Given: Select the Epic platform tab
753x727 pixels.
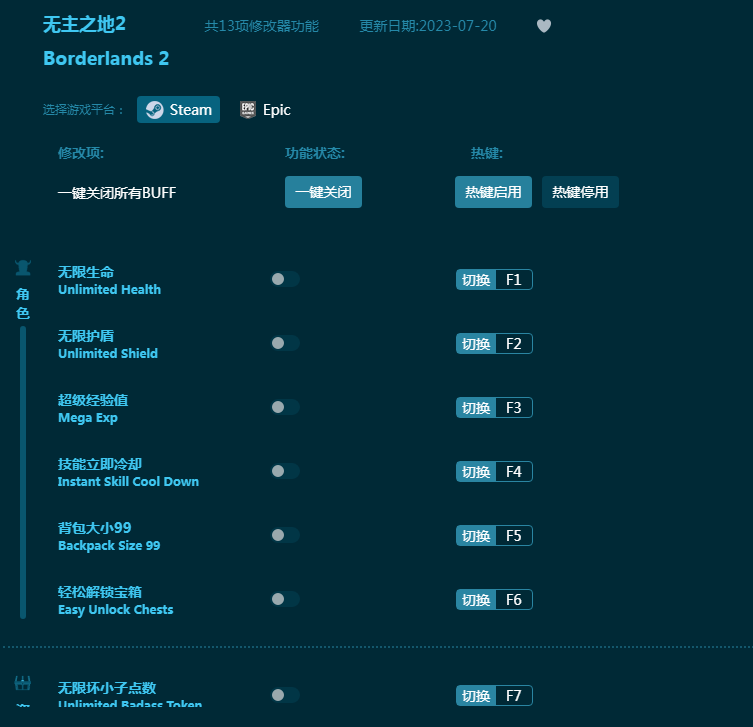Looking at the screenshot, I should coord(266,109).
